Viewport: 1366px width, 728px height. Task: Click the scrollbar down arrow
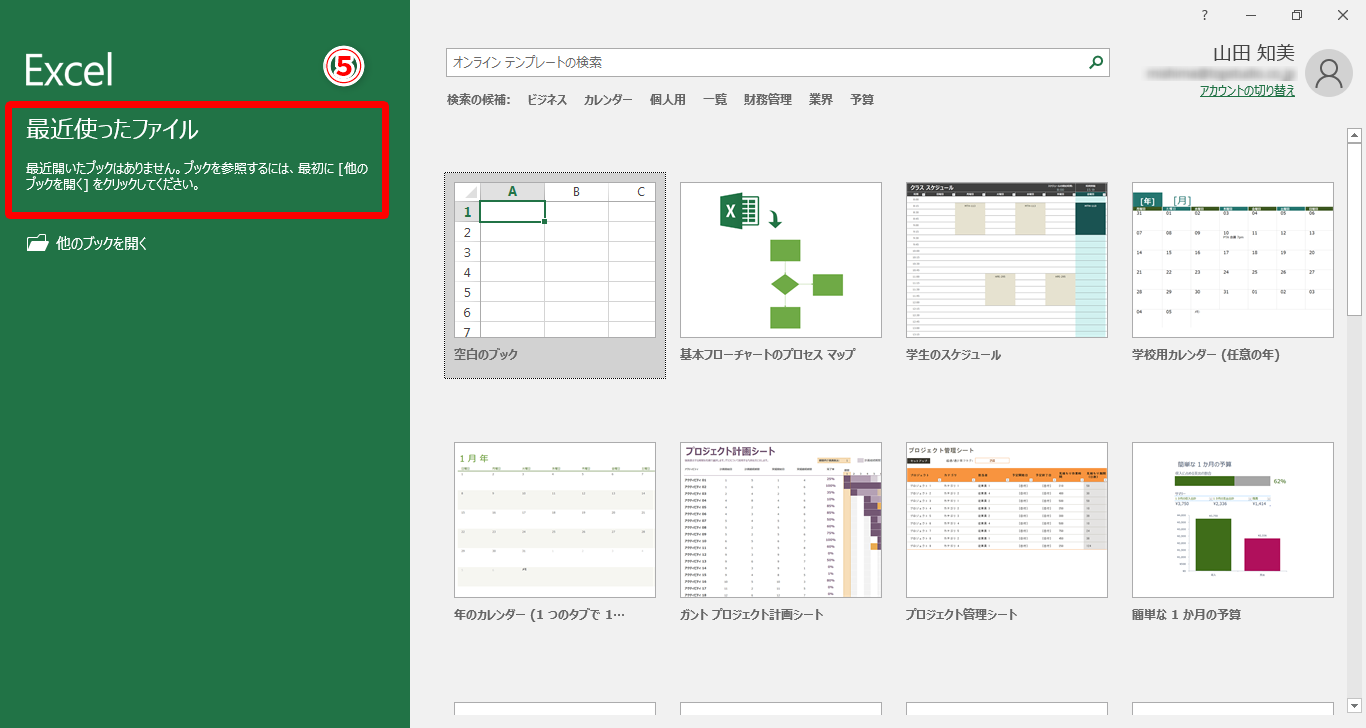pos(1355,705)
